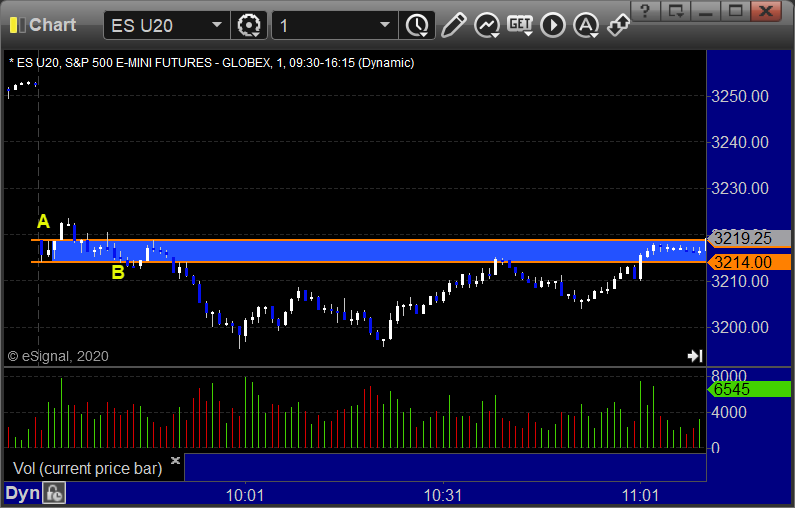Start bar replay with play icon
The image size is (795, 508).
[x=553, y=25]
